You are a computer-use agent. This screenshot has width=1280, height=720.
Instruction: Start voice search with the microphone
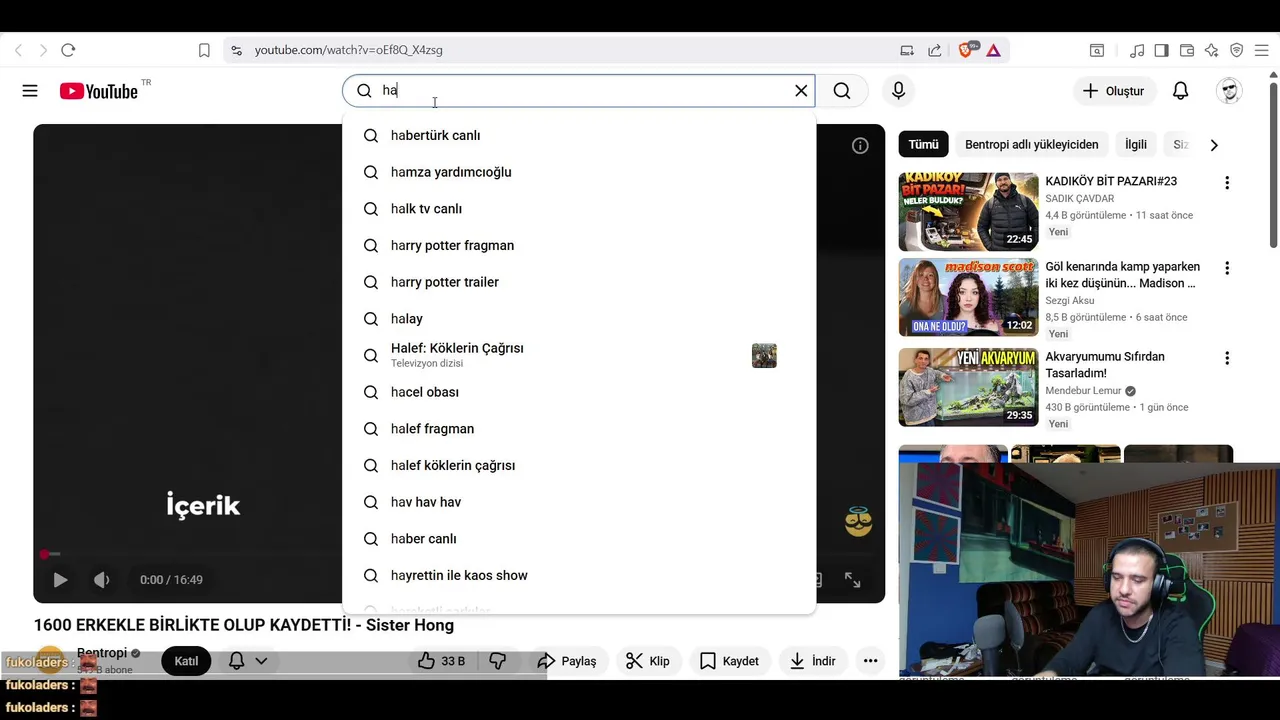[898, 91]
